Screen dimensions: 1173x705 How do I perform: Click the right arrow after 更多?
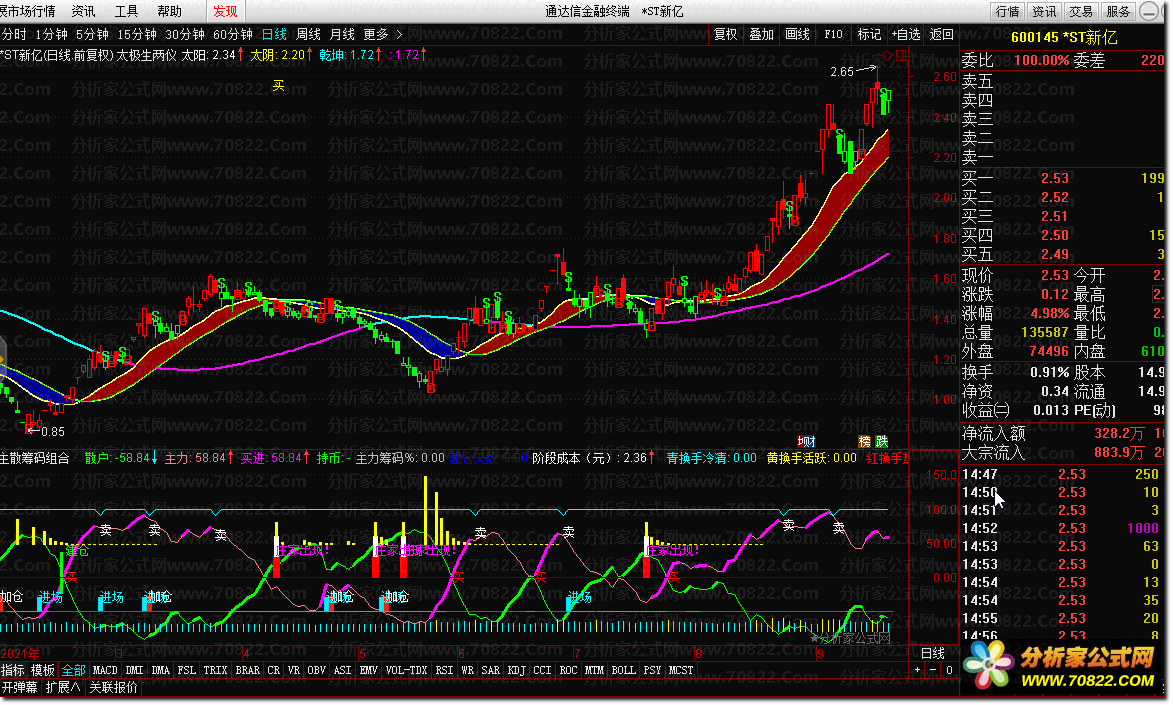pyautogui.click(x=399, y=34)
